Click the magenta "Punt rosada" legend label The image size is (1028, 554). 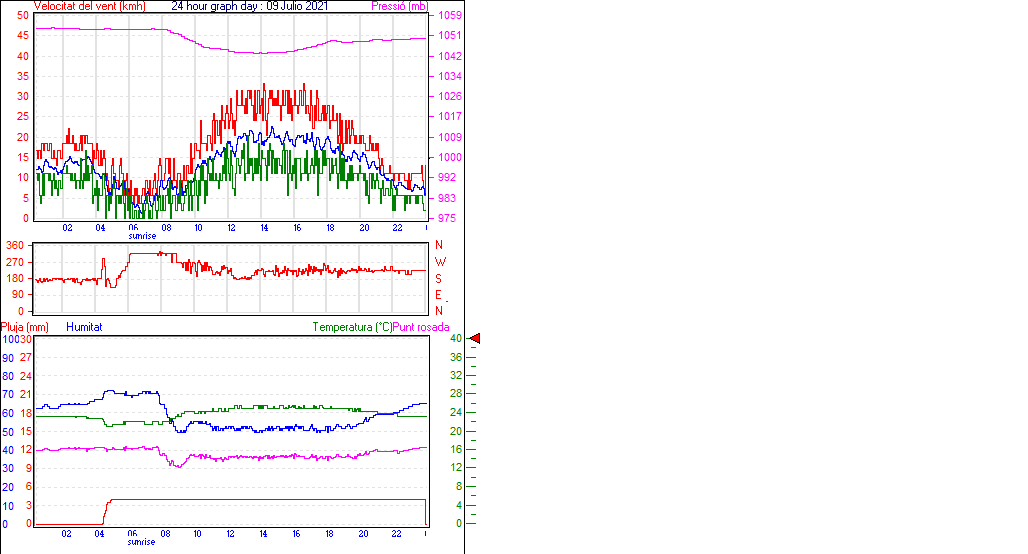[x=421, y=327]
